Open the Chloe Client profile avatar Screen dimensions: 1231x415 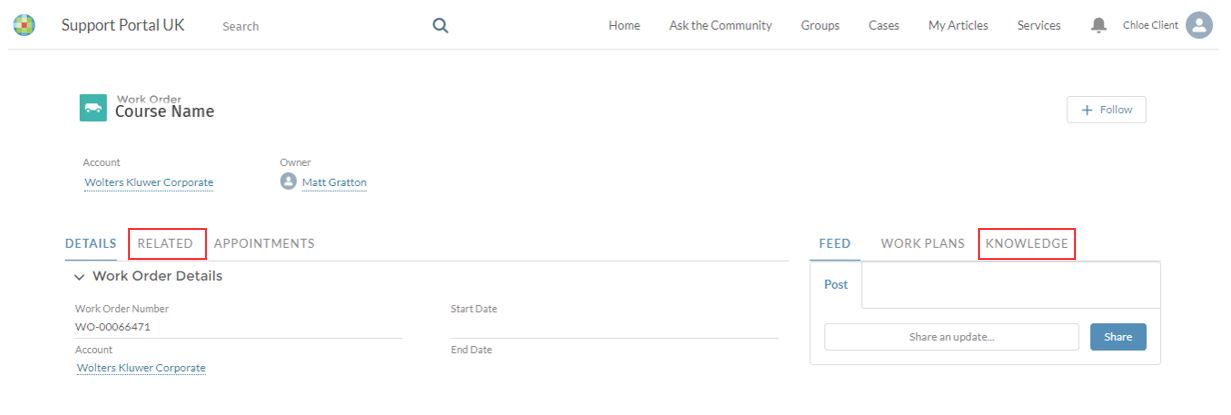(1199, 25)
